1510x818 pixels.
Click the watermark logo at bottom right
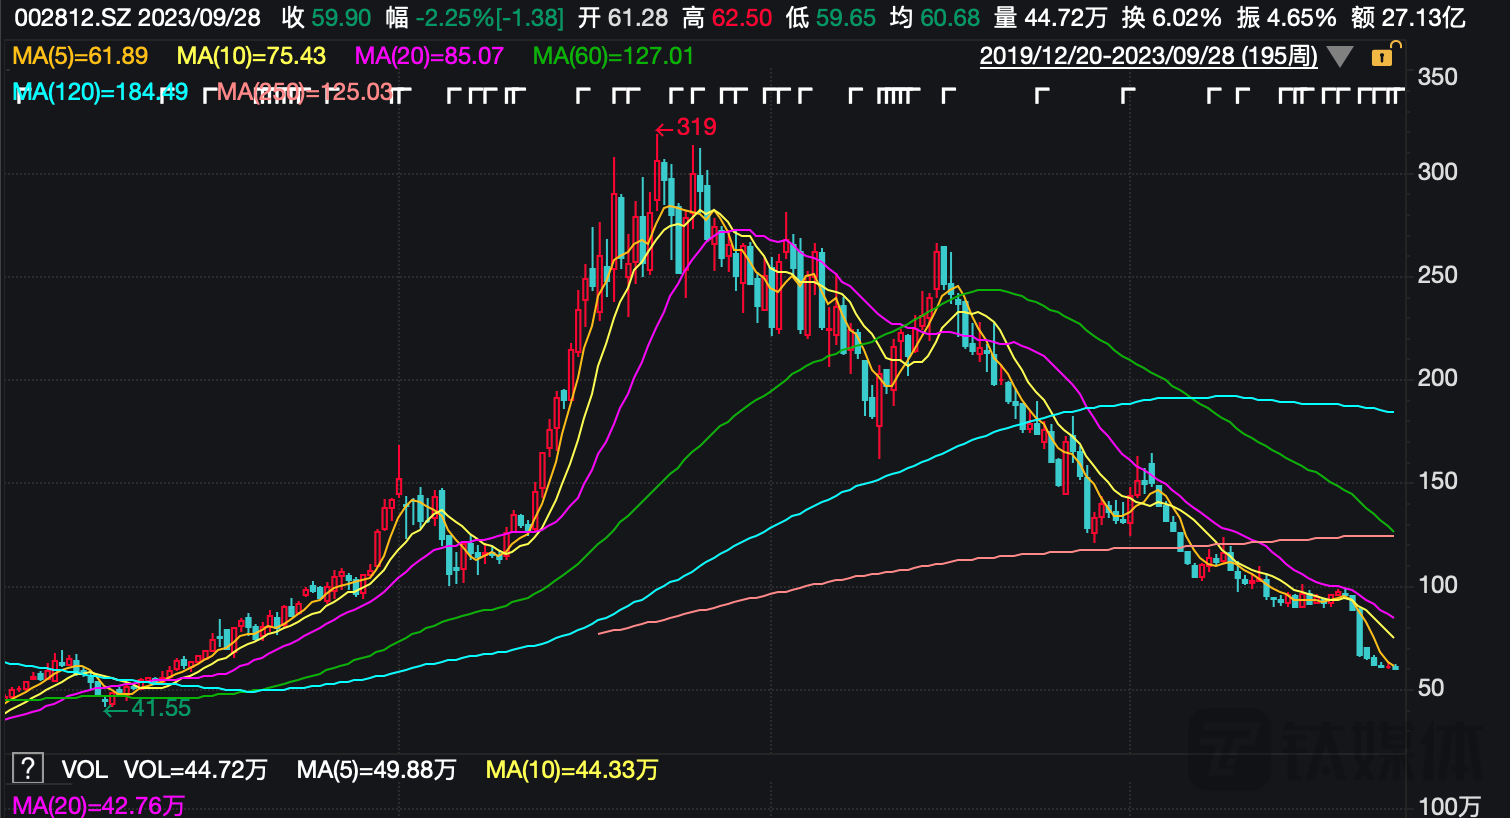click(1335, 752)
